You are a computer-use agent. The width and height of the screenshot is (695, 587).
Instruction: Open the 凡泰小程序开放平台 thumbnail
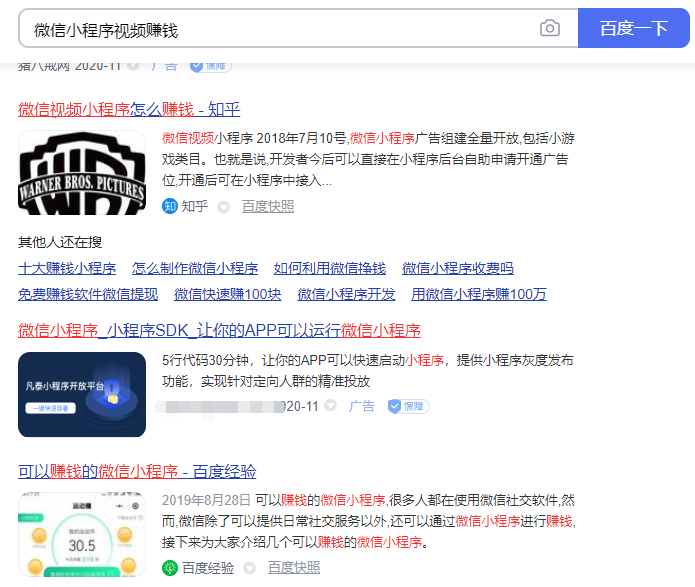click(82, 395)
